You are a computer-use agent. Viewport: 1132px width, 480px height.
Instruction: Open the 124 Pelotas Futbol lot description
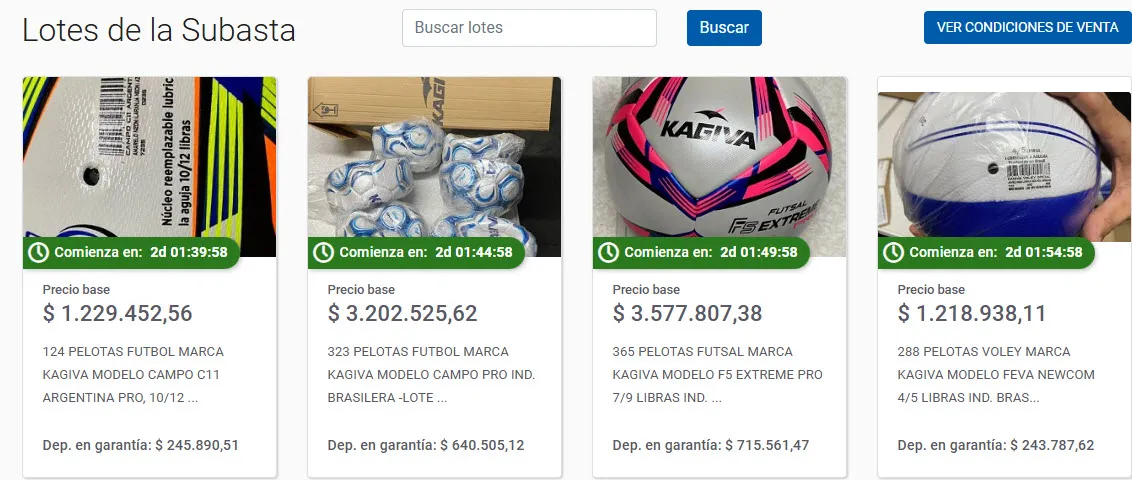[x=134, y=375]
